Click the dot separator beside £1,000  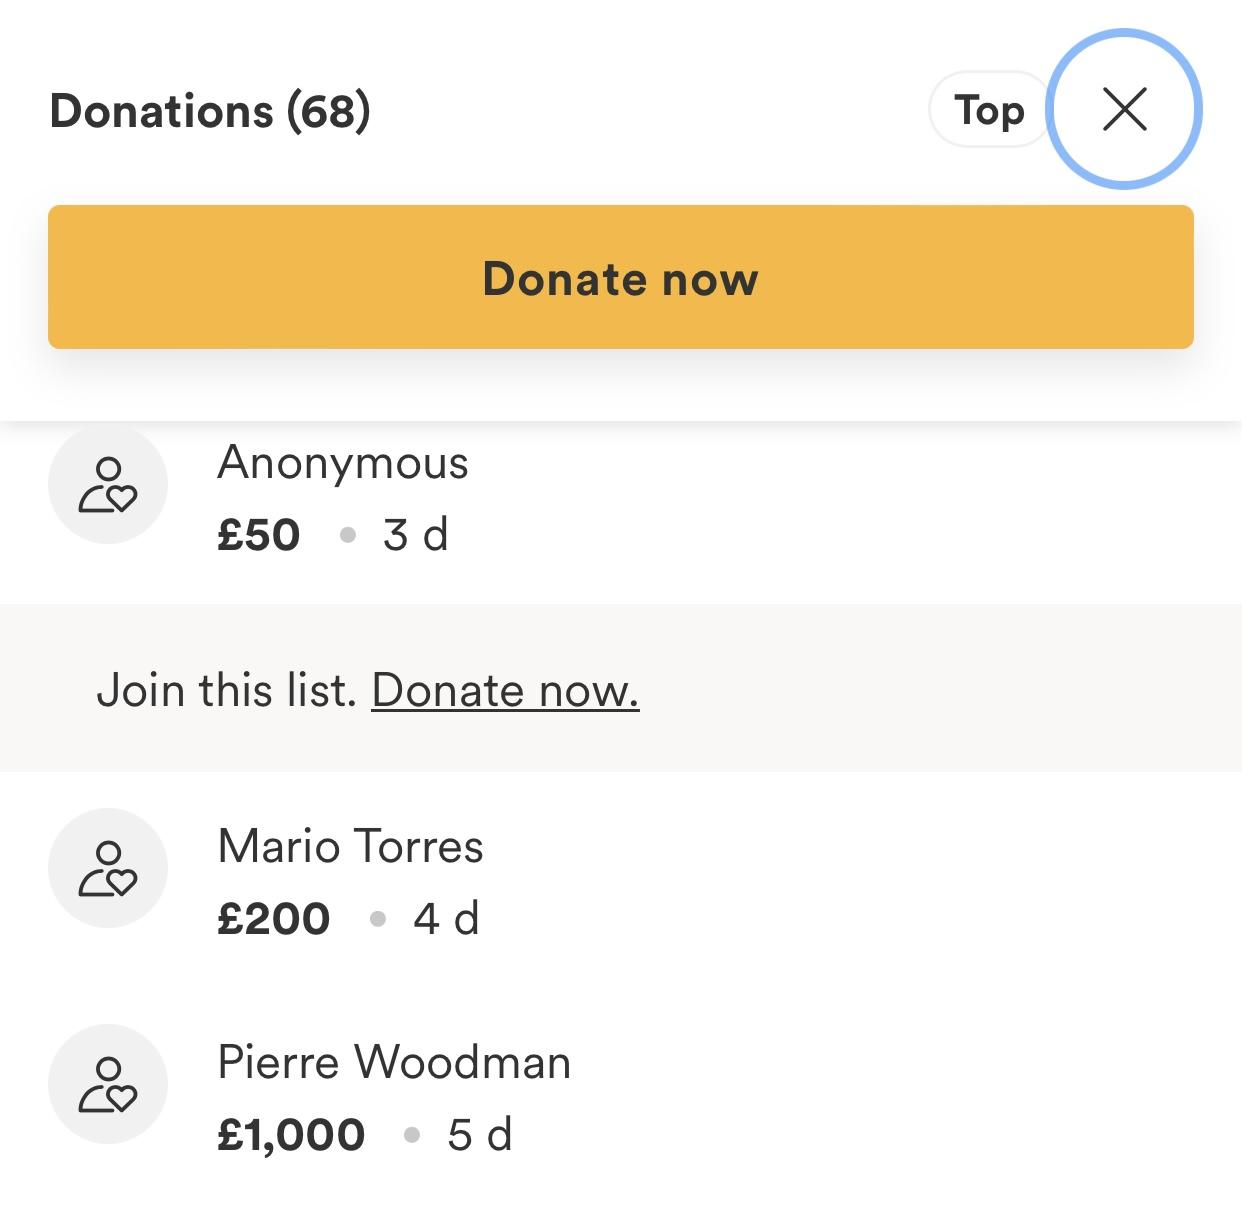[411, 1135]
